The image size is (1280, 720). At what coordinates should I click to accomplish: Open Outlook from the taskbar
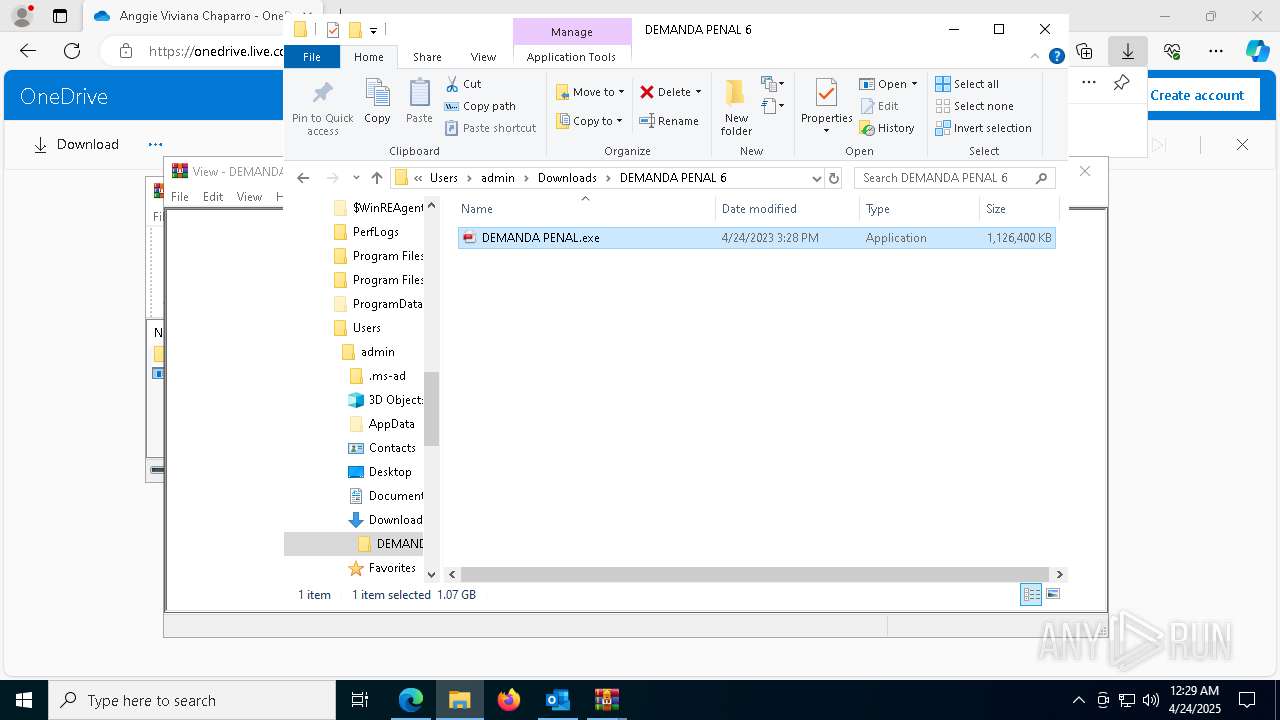[x=557, y=700]
